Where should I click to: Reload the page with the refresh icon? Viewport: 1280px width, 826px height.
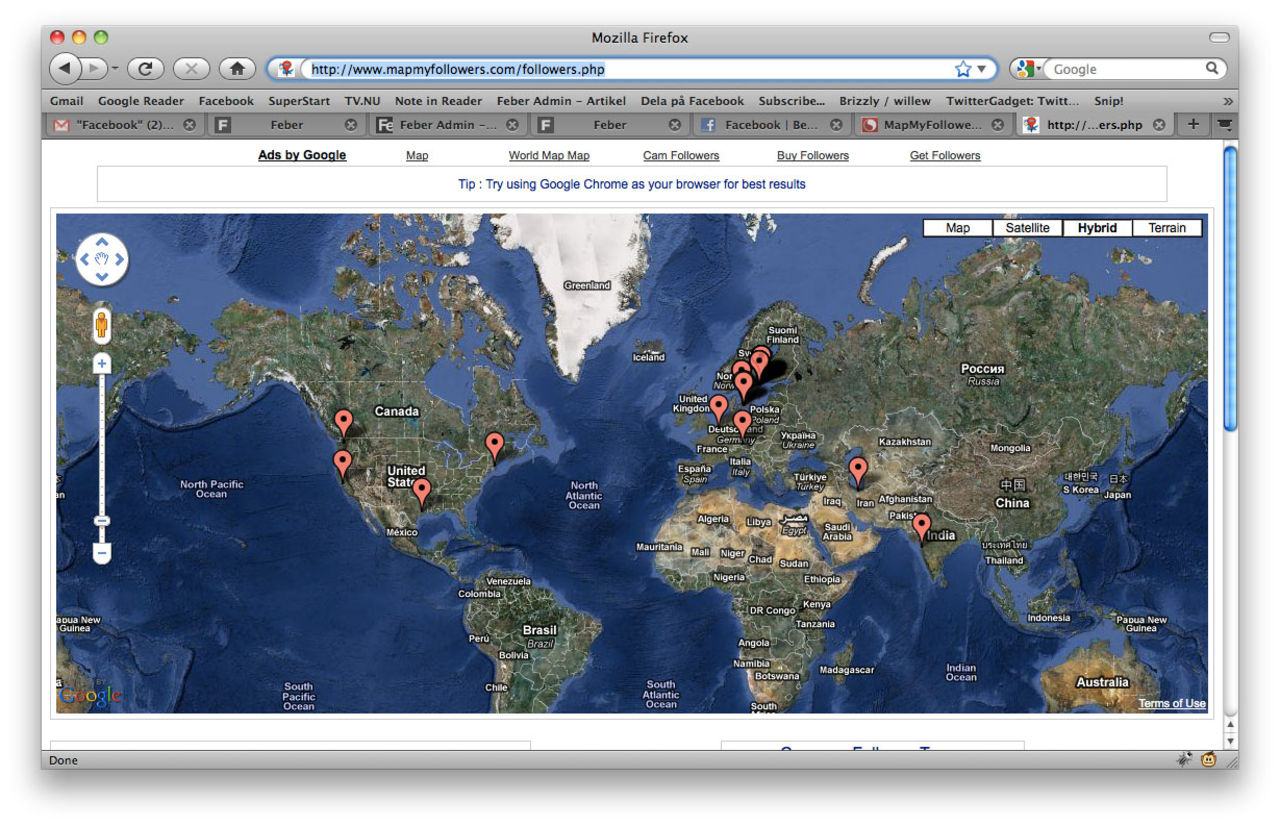point(145,68)
